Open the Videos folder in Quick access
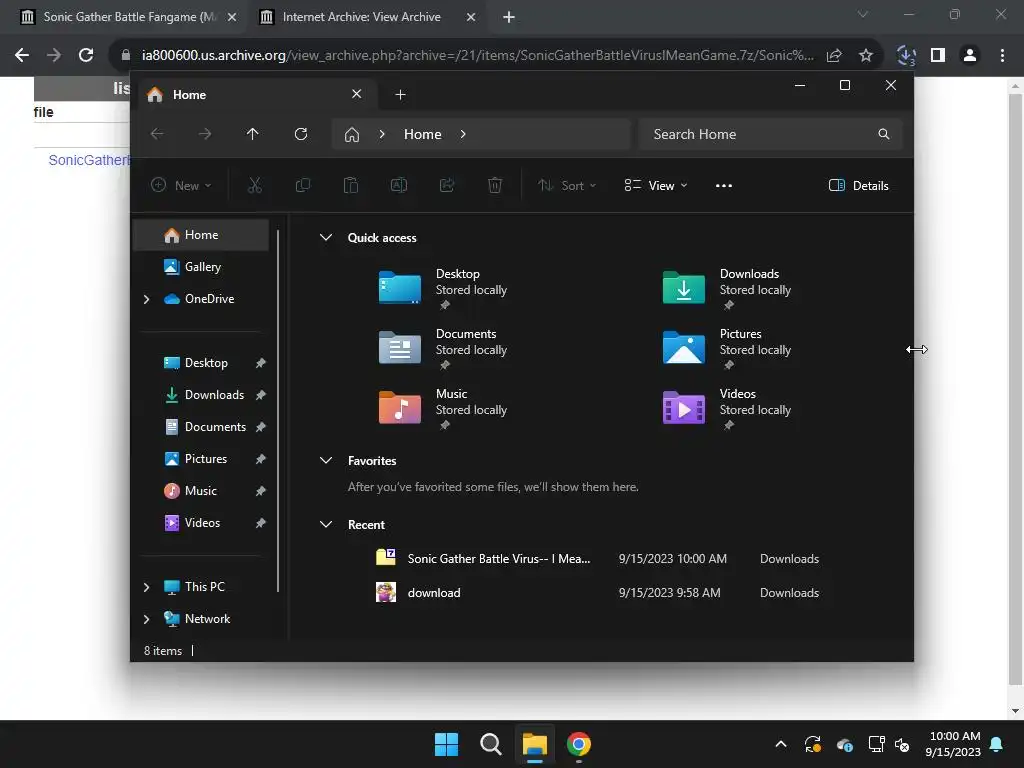 [x=728, y=409]
